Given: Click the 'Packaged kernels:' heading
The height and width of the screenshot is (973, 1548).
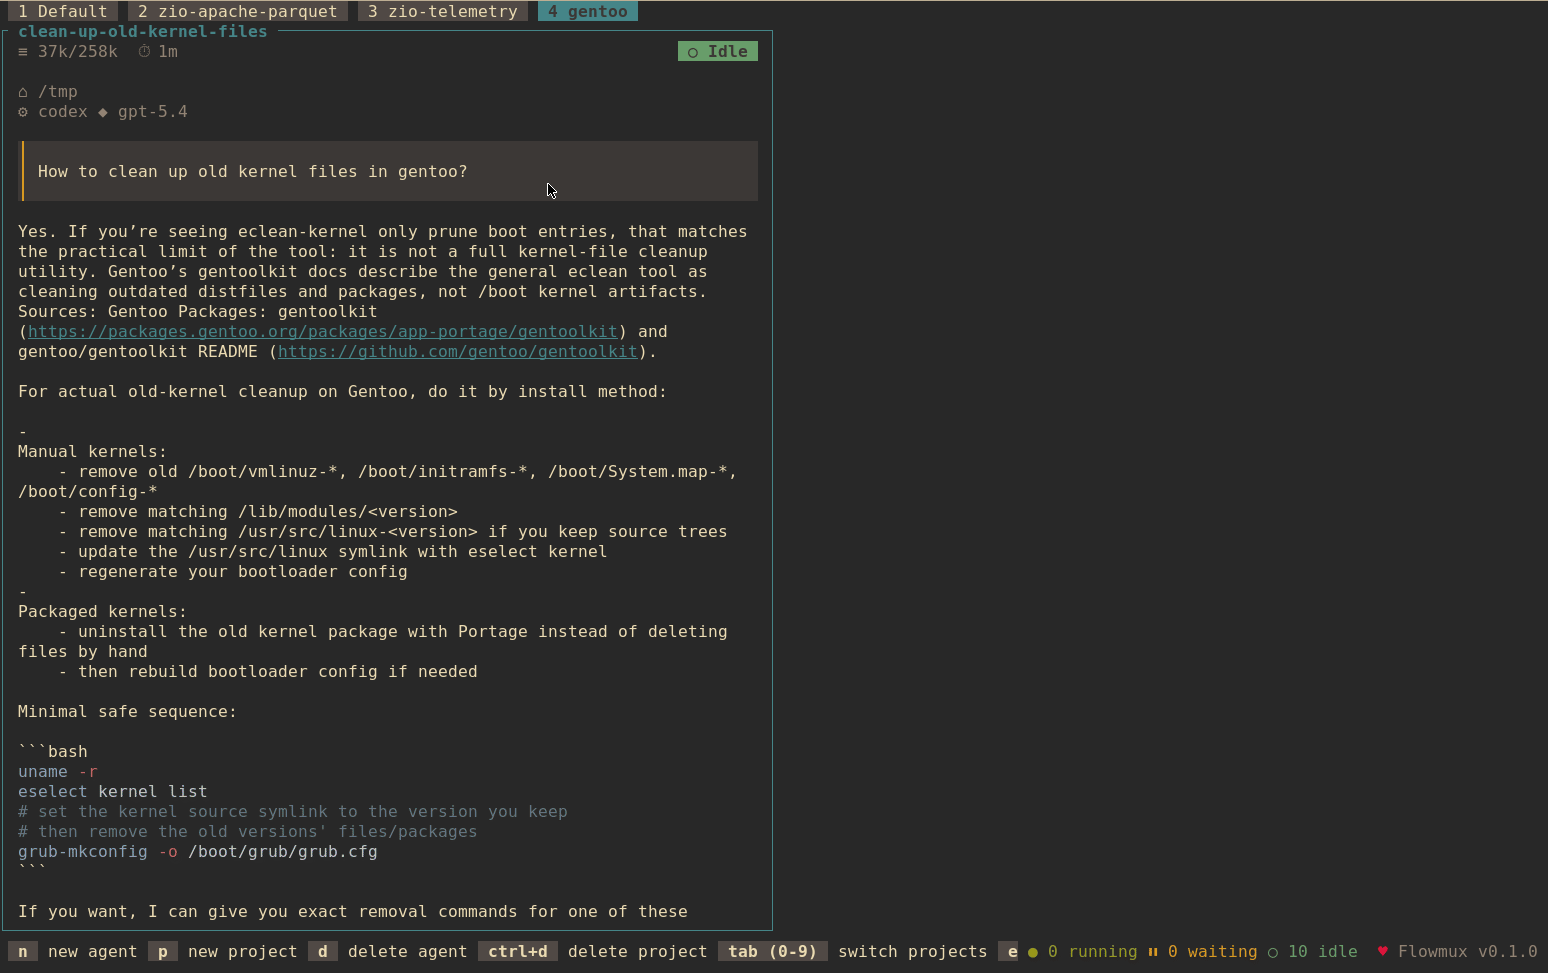Looking at the screenshot, I should (103, 612).
